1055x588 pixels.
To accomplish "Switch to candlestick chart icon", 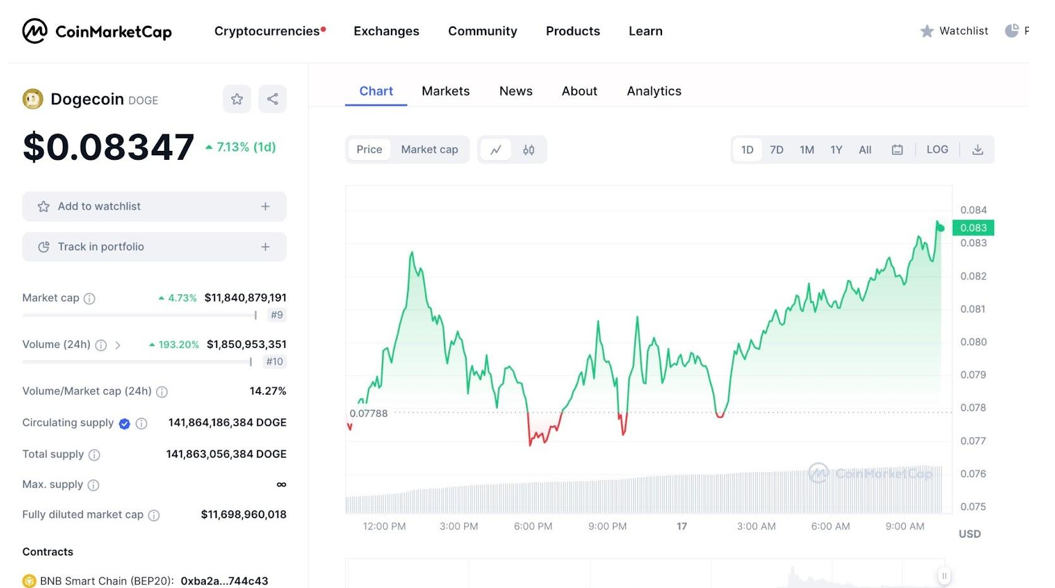I will click(529, 149).
